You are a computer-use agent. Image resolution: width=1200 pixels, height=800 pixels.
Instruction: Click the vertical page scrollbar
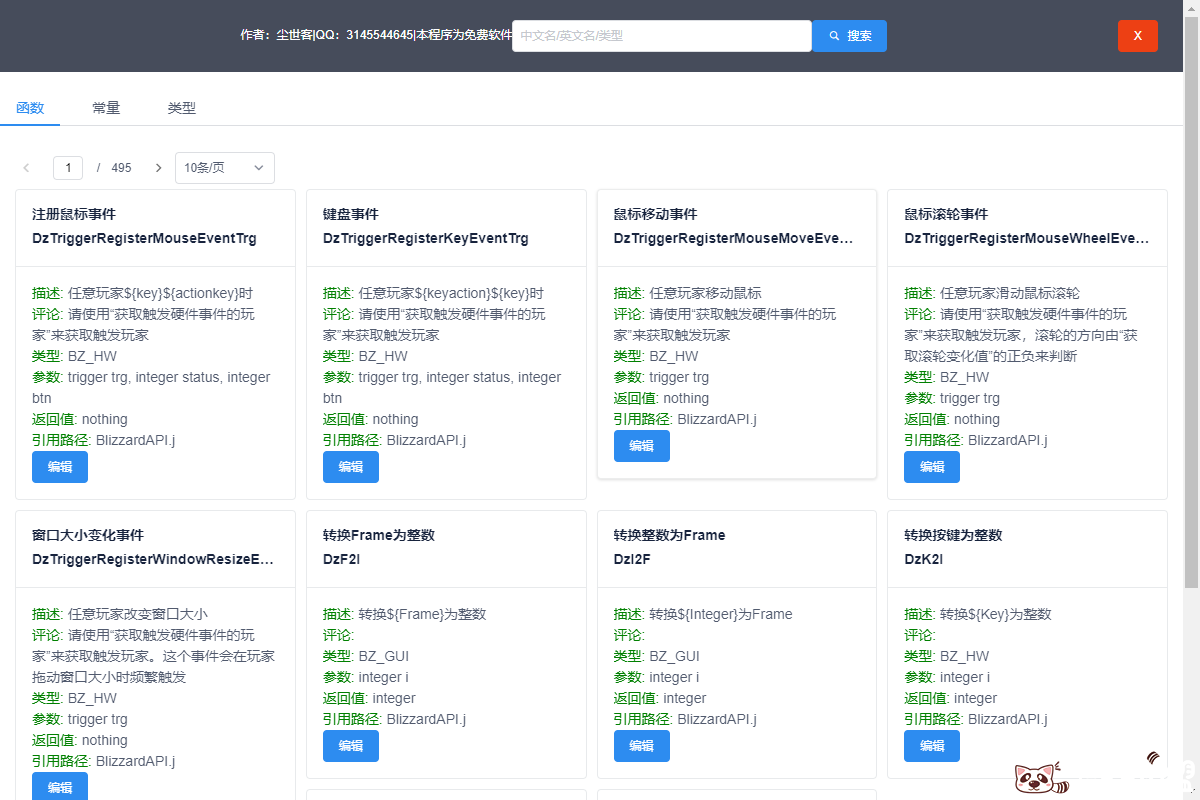[x=1191, y=300]
